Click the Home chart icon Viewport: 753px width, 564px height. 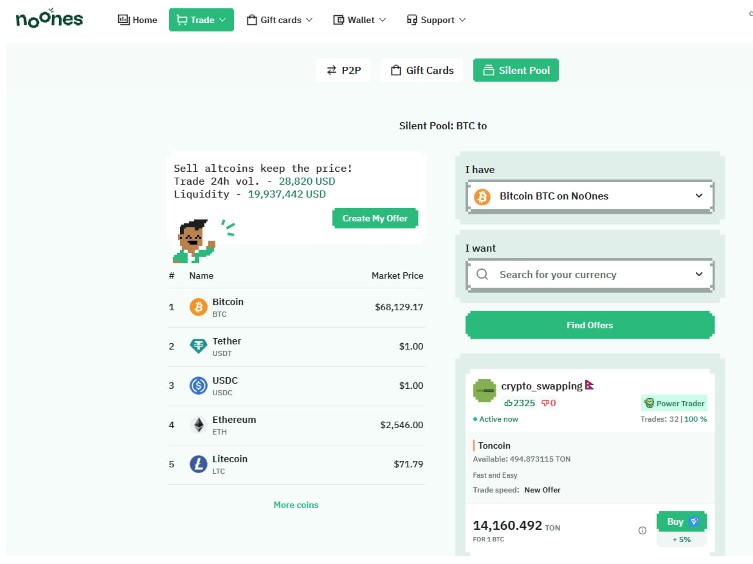click(123, 20)
